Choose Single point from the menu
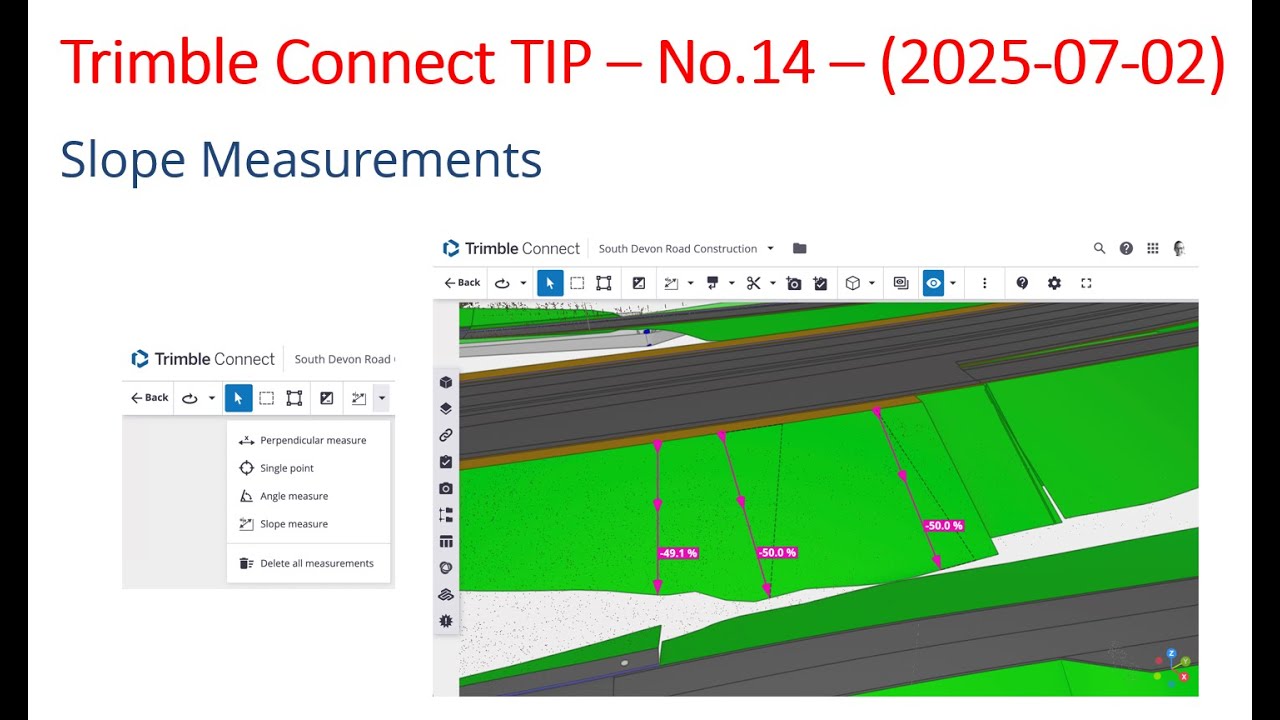The height and width of the screenshot is (720, 1280). [x=308, y=468]
